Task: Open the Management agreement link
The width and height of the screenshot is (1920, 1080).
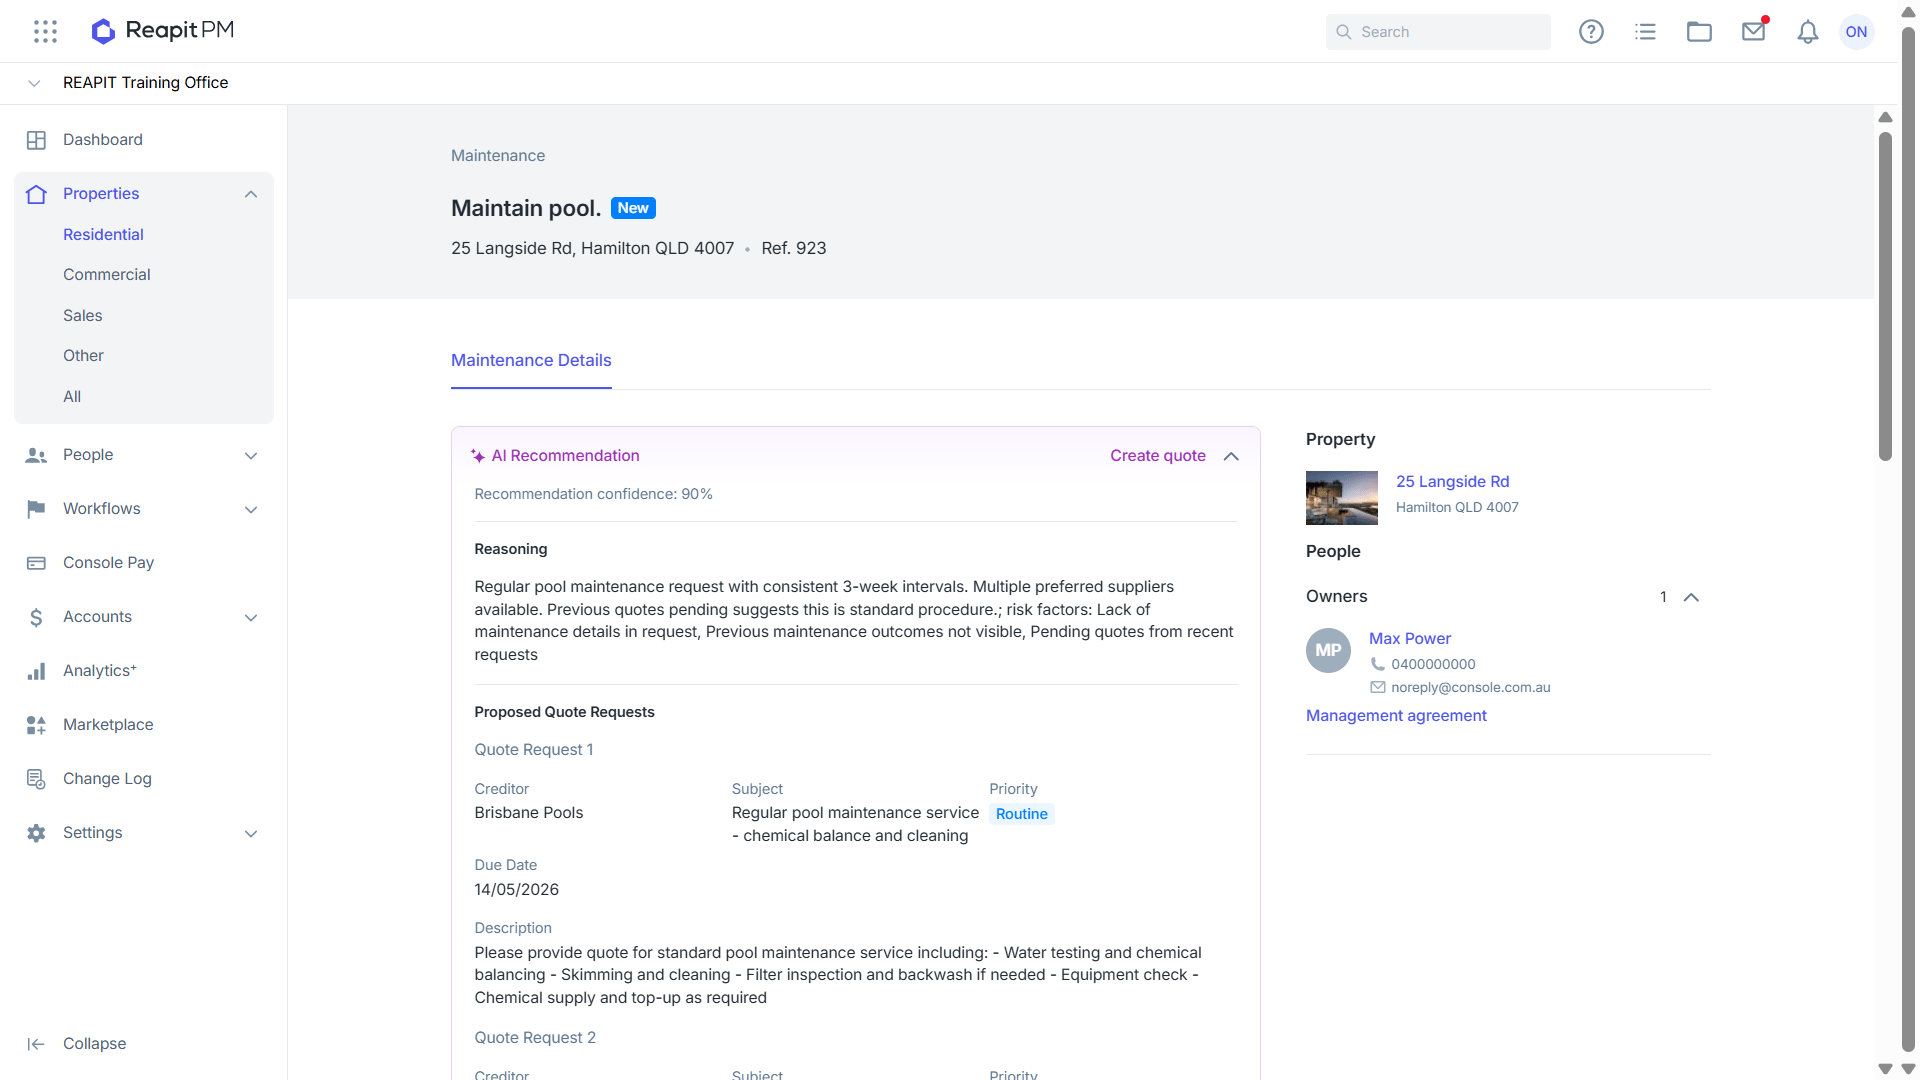Action: [1396, 716]
